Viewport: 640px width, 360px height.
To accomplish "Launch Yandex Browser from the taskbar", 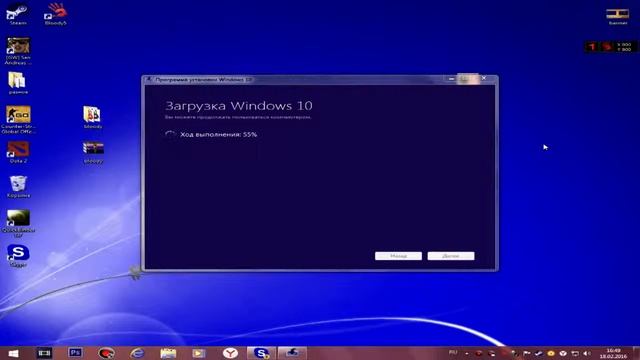I will [x=230, y=353].
